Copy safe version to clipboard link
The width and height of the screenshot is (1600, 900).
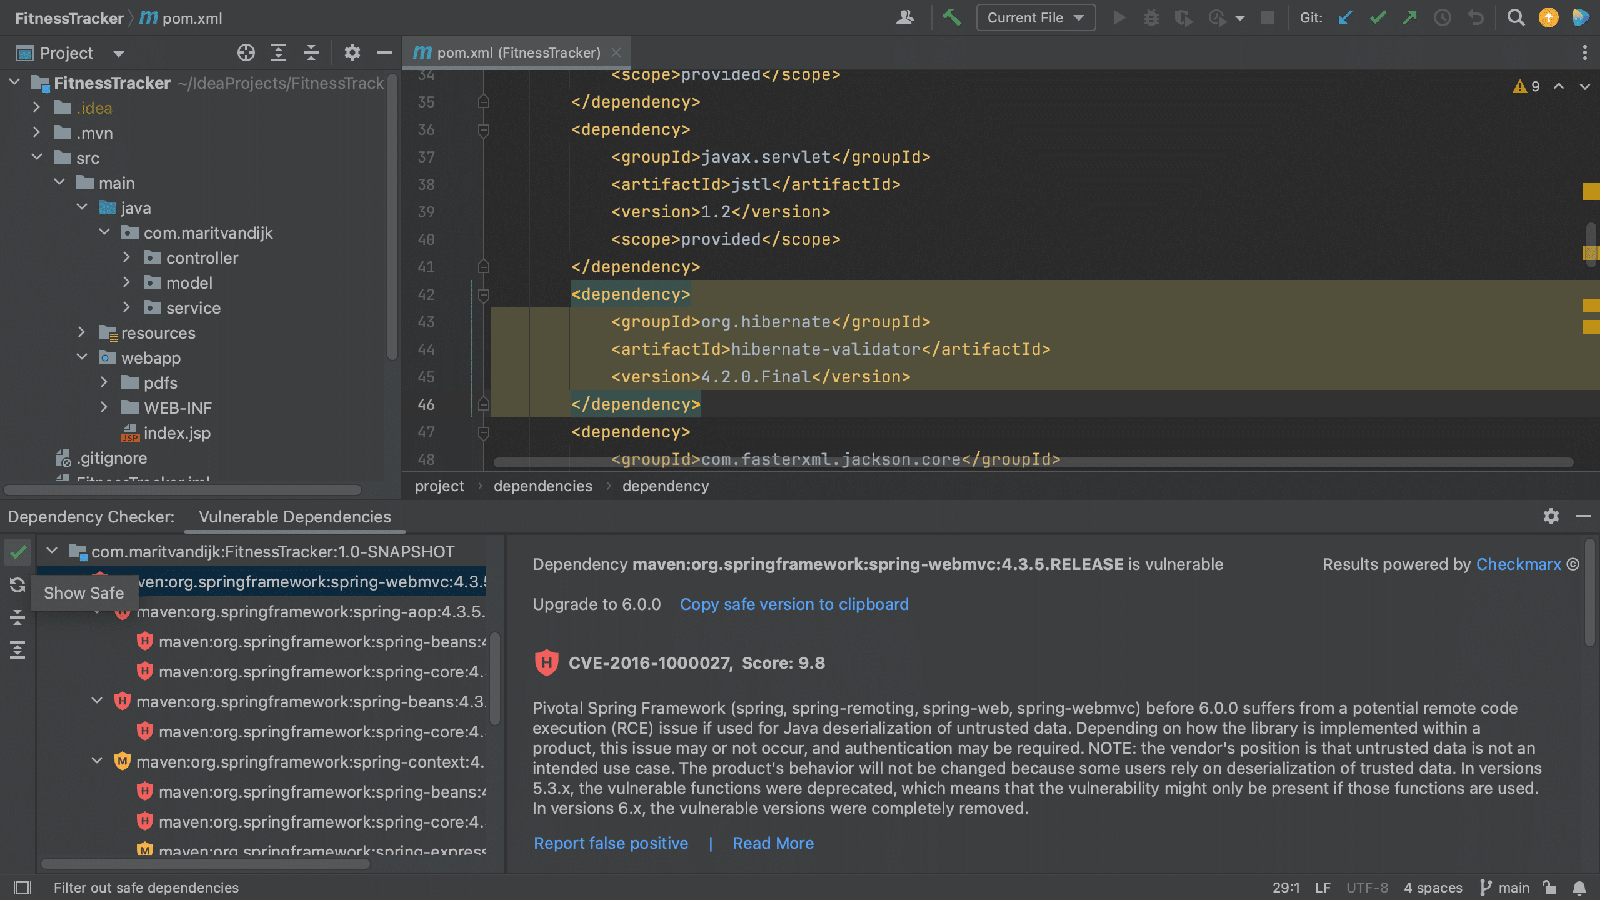point(794,604)
